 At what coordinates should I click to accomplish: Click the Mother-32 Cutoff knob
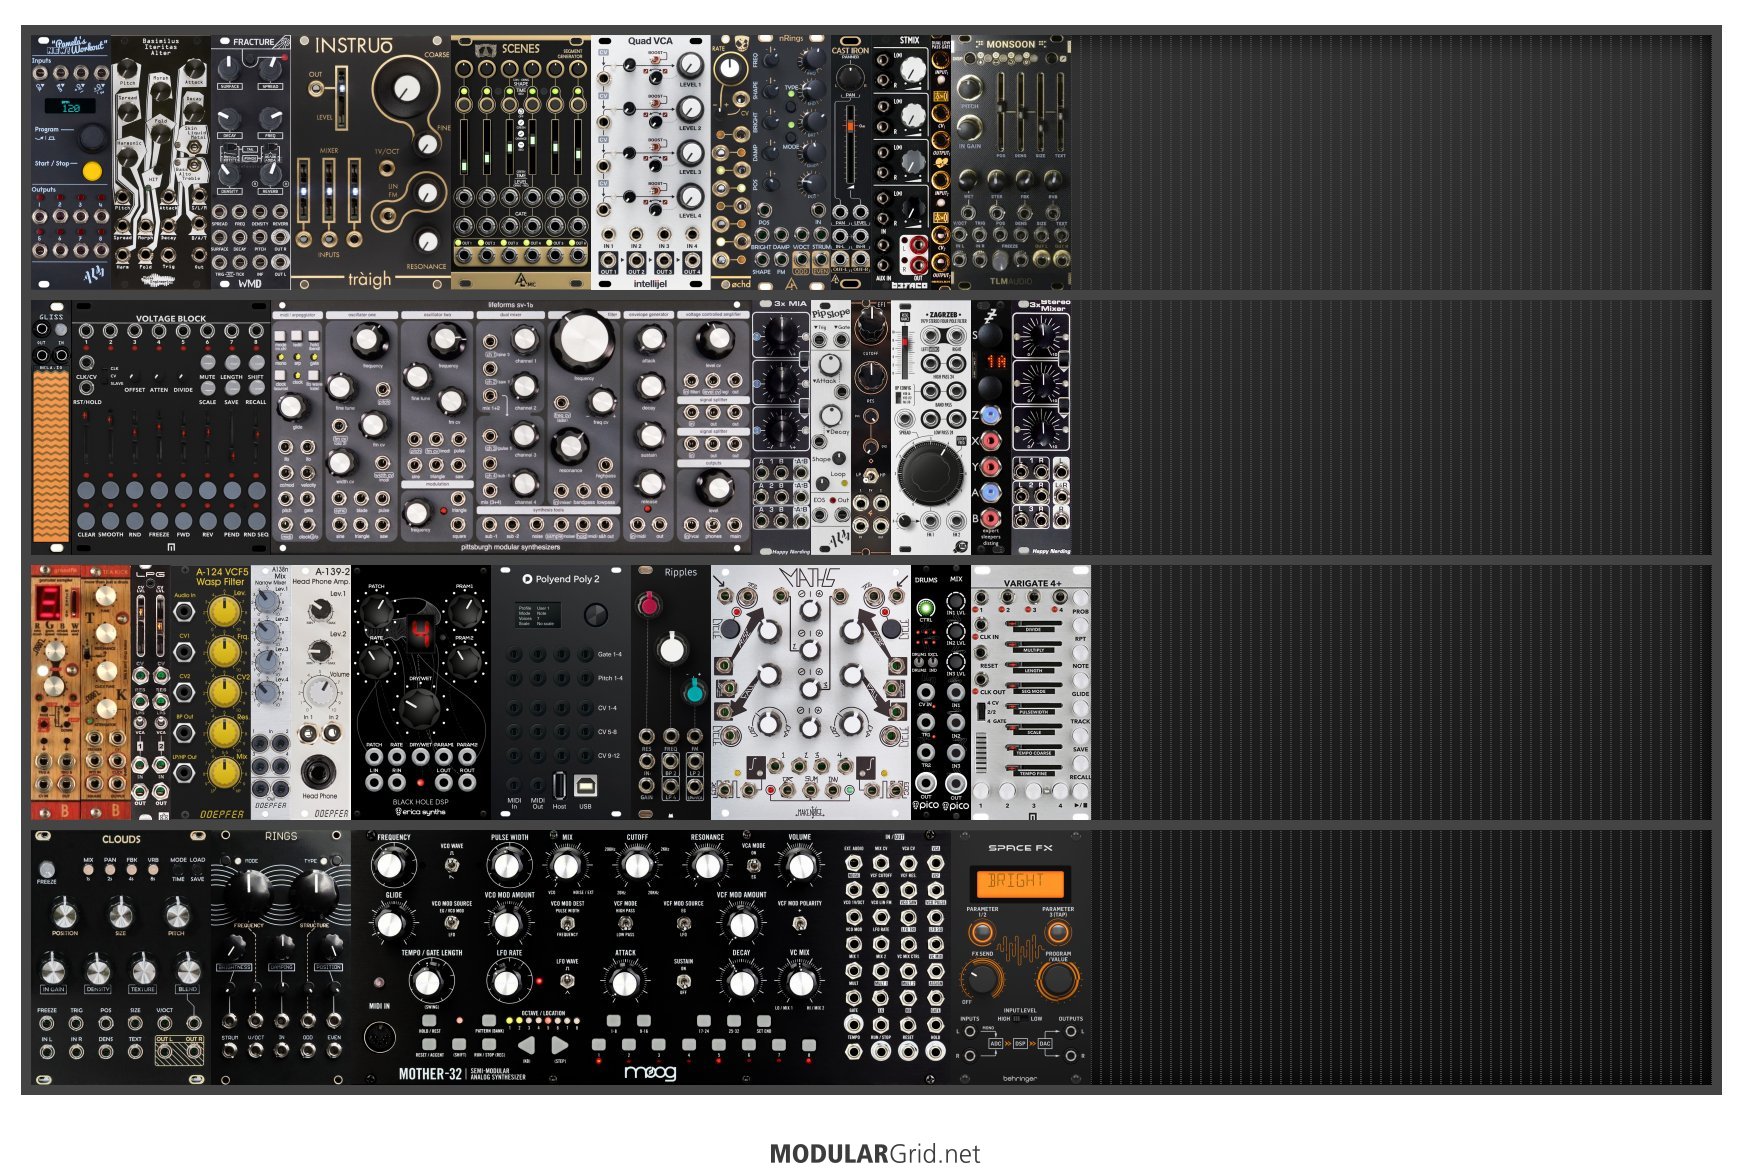636,866
